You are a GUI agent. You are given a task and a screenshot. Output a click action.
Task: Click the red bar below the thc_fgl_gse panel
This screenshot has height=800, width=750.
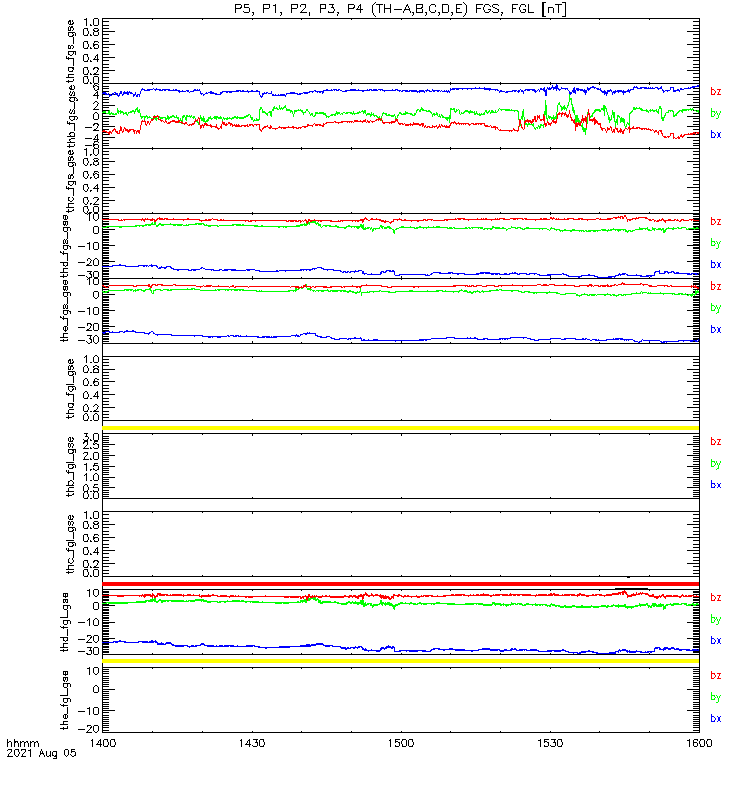401,584
